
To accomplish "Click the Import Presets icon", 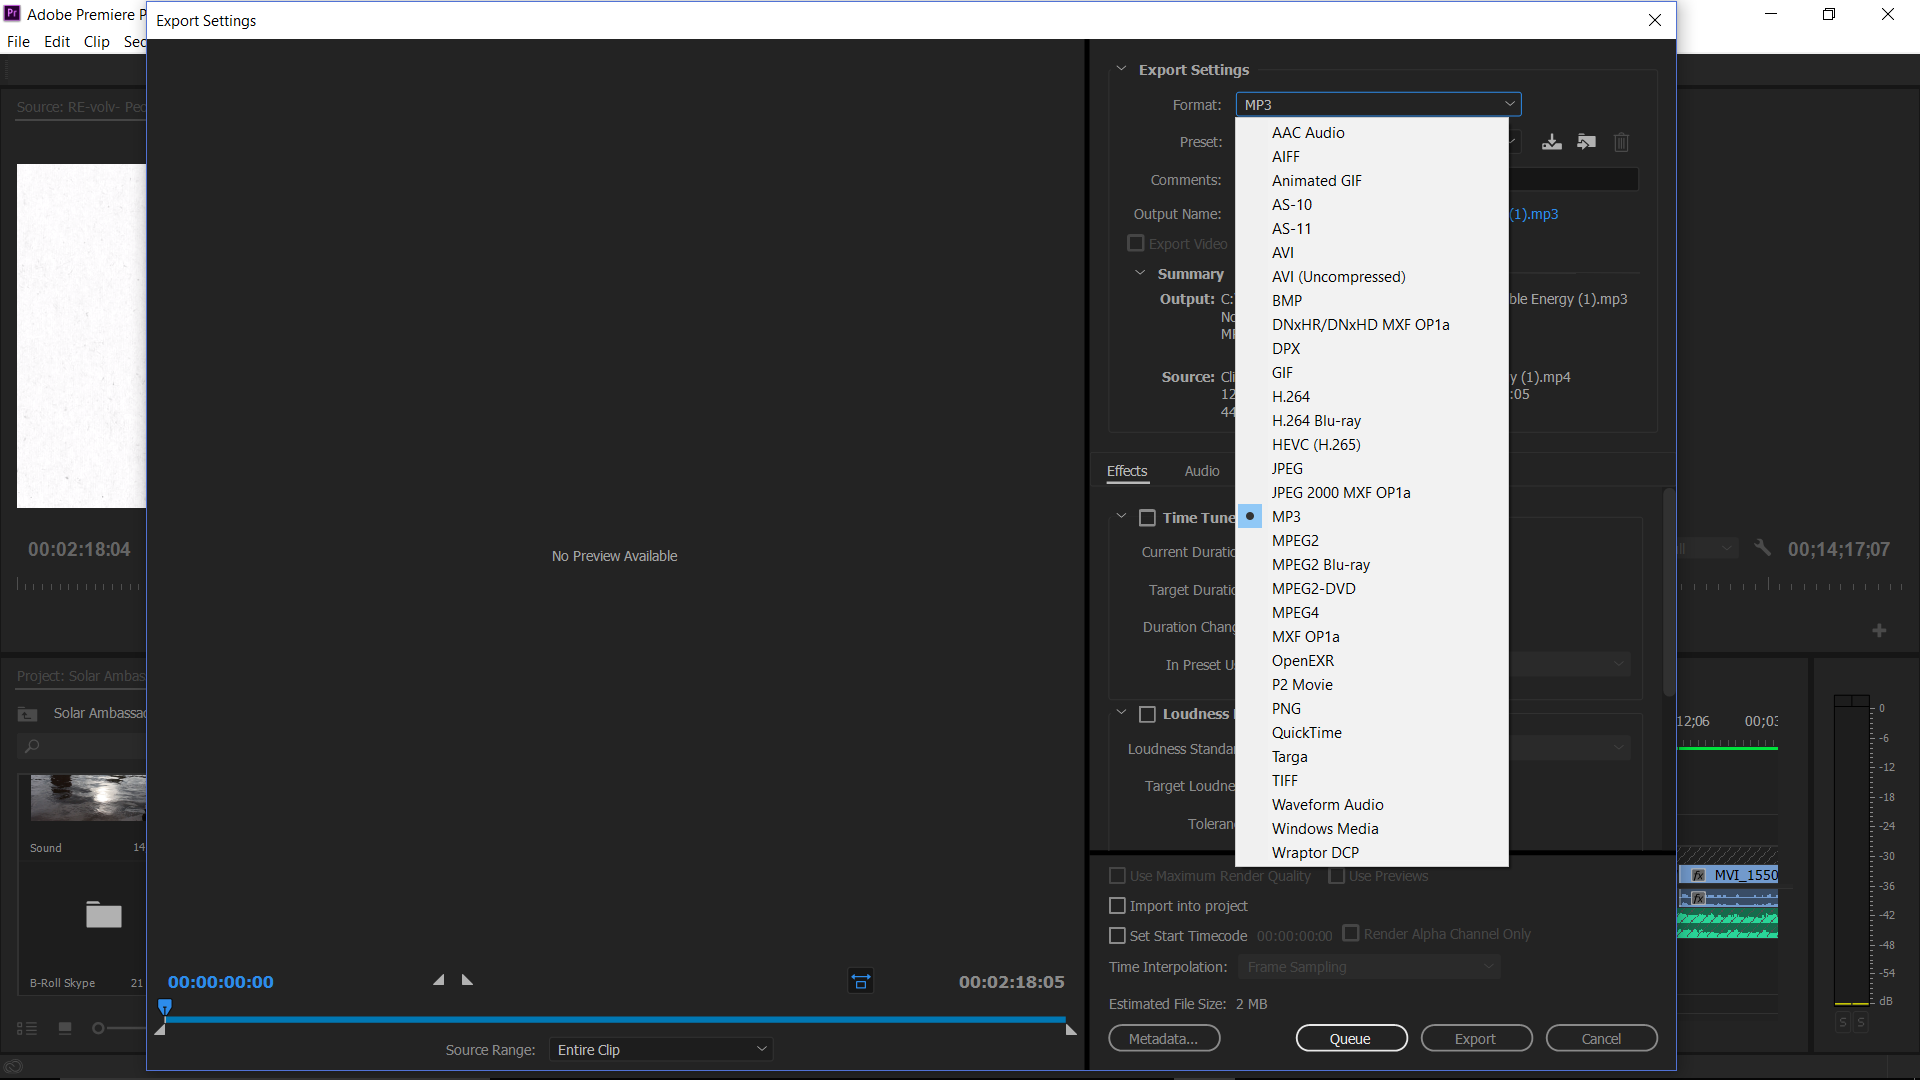I will (x=1586, y=142).
